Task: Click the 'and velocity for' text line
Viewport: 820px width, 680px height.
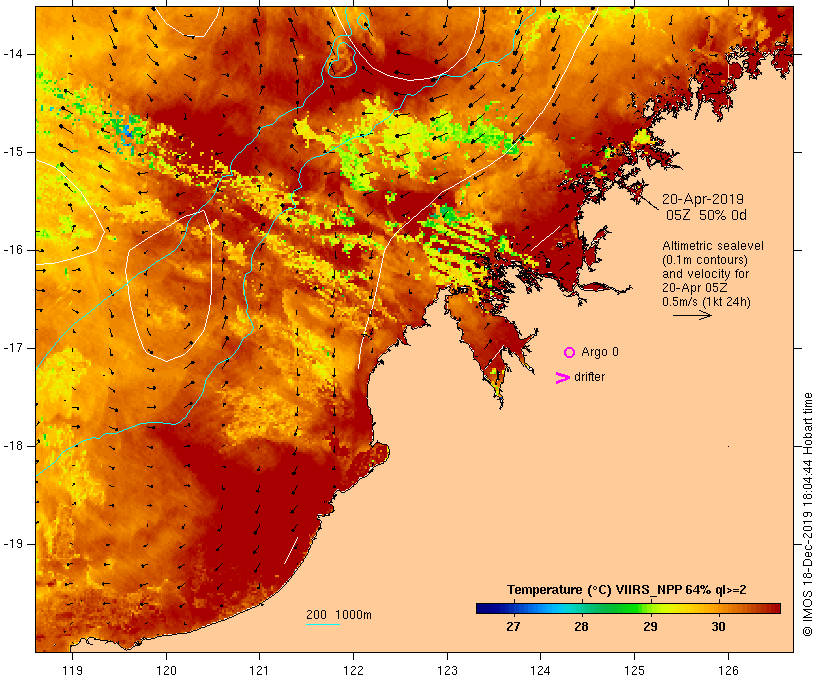Action: tap(705, 274)
